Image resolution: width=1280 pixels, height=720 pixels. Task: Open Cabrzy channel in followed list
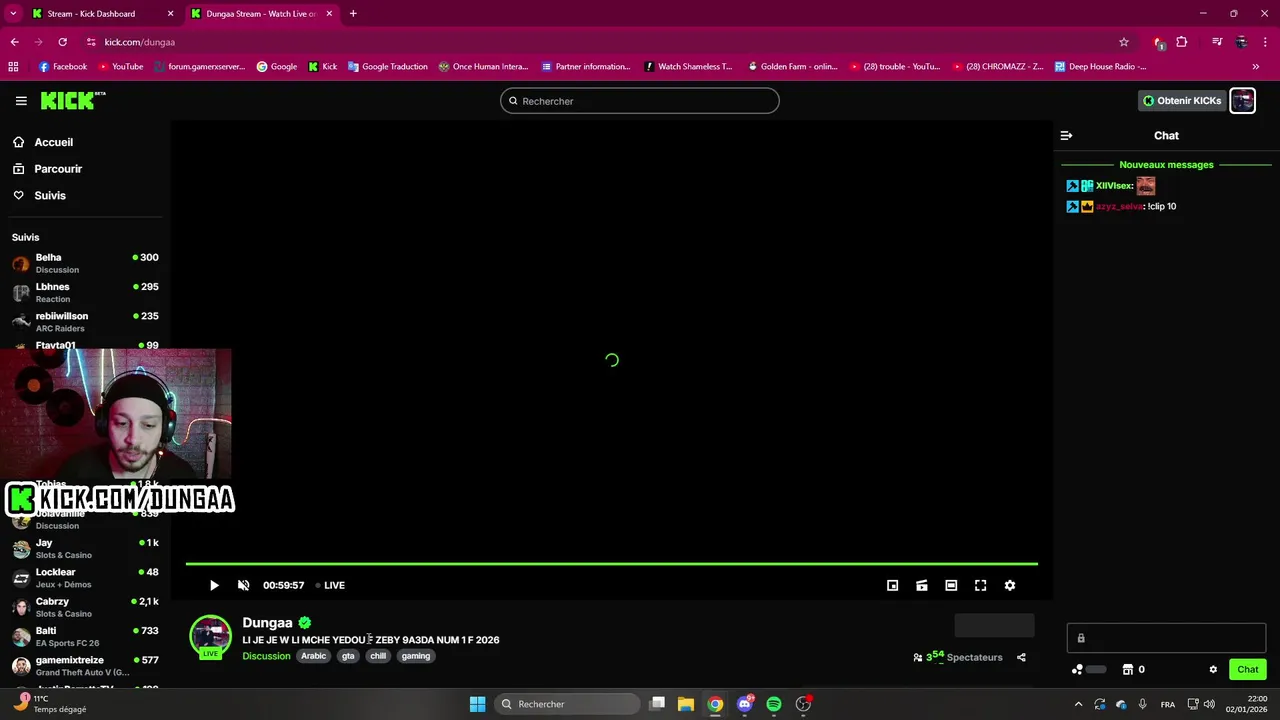click(x=85, y=607)
